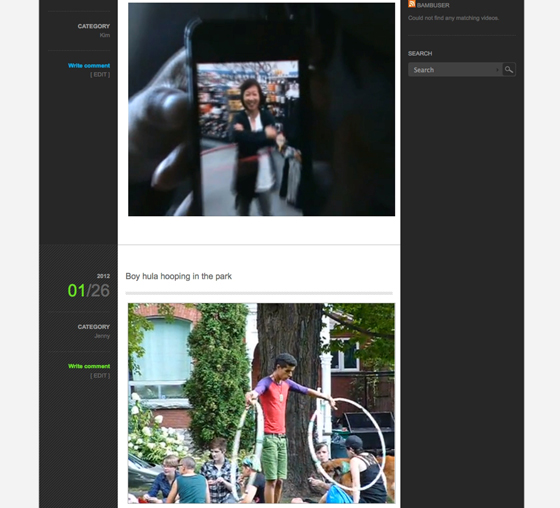Select text 'Could not find any matching videos.'

coord(453,18)
